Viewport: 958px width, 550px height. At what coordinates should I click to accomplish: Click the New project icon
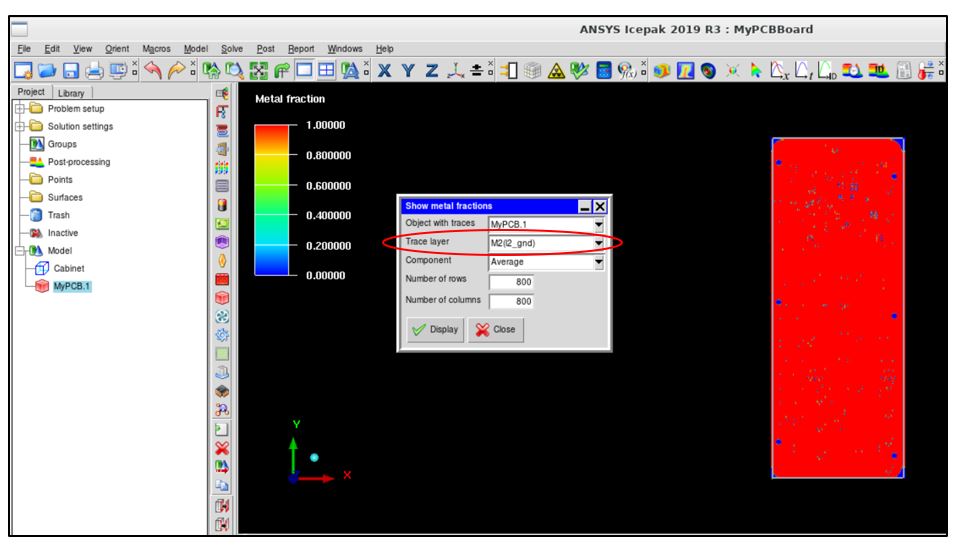pyautogui.click(x=23, y=70)
